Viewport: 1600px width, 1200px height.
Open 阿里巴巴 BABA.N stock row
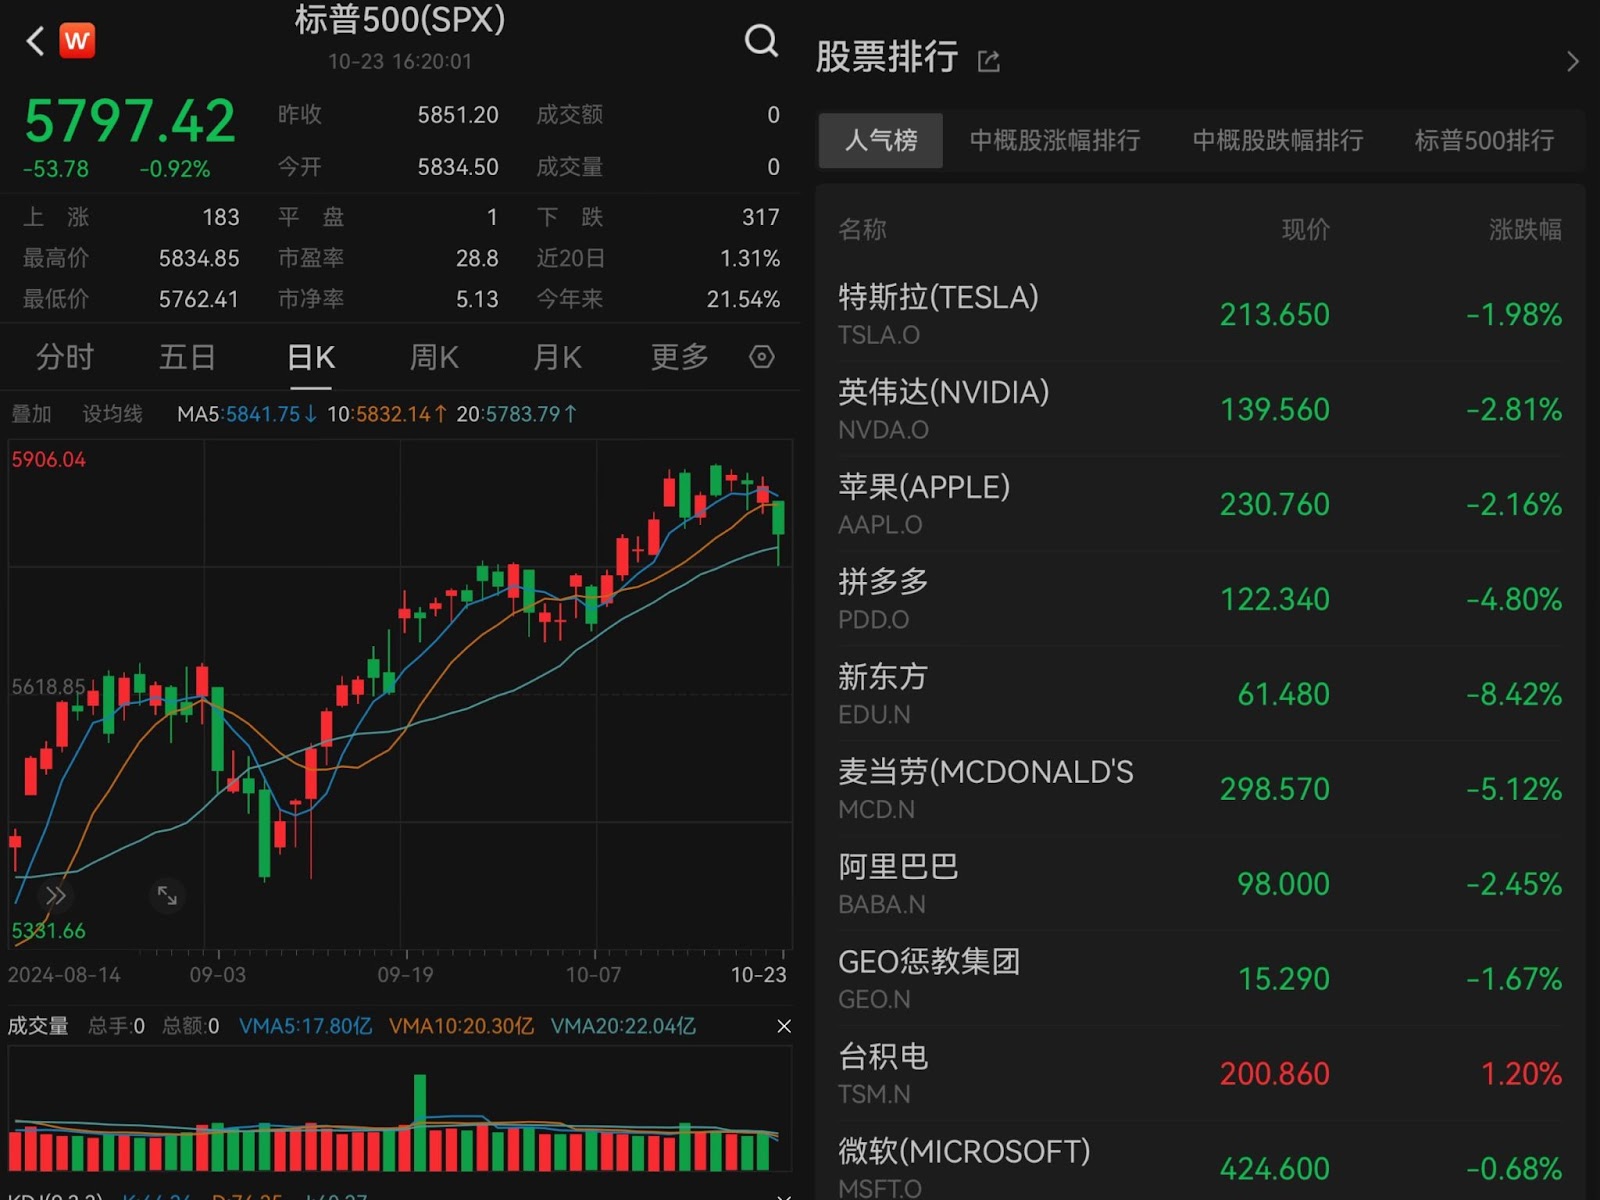(x=1200, y=884)
